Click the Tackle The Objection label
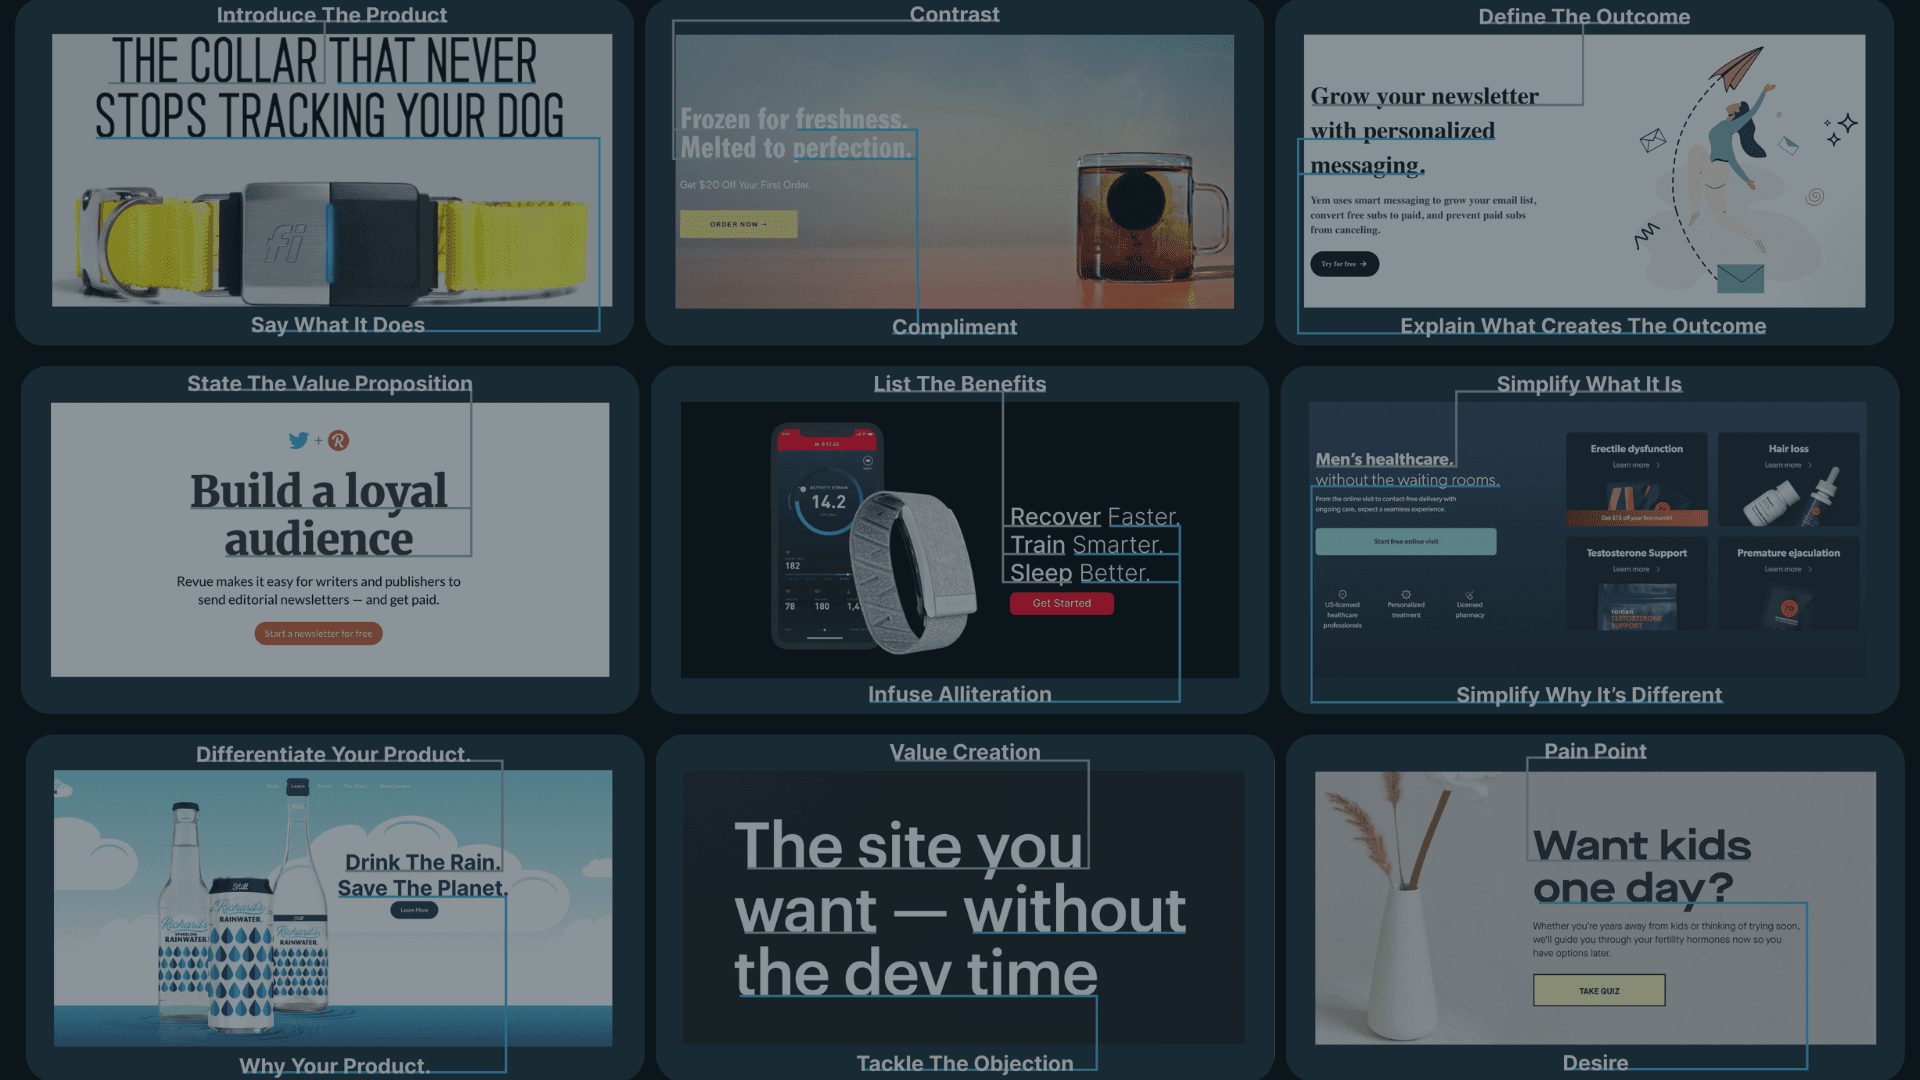1920x1080 pixels. pos(965,1063)
